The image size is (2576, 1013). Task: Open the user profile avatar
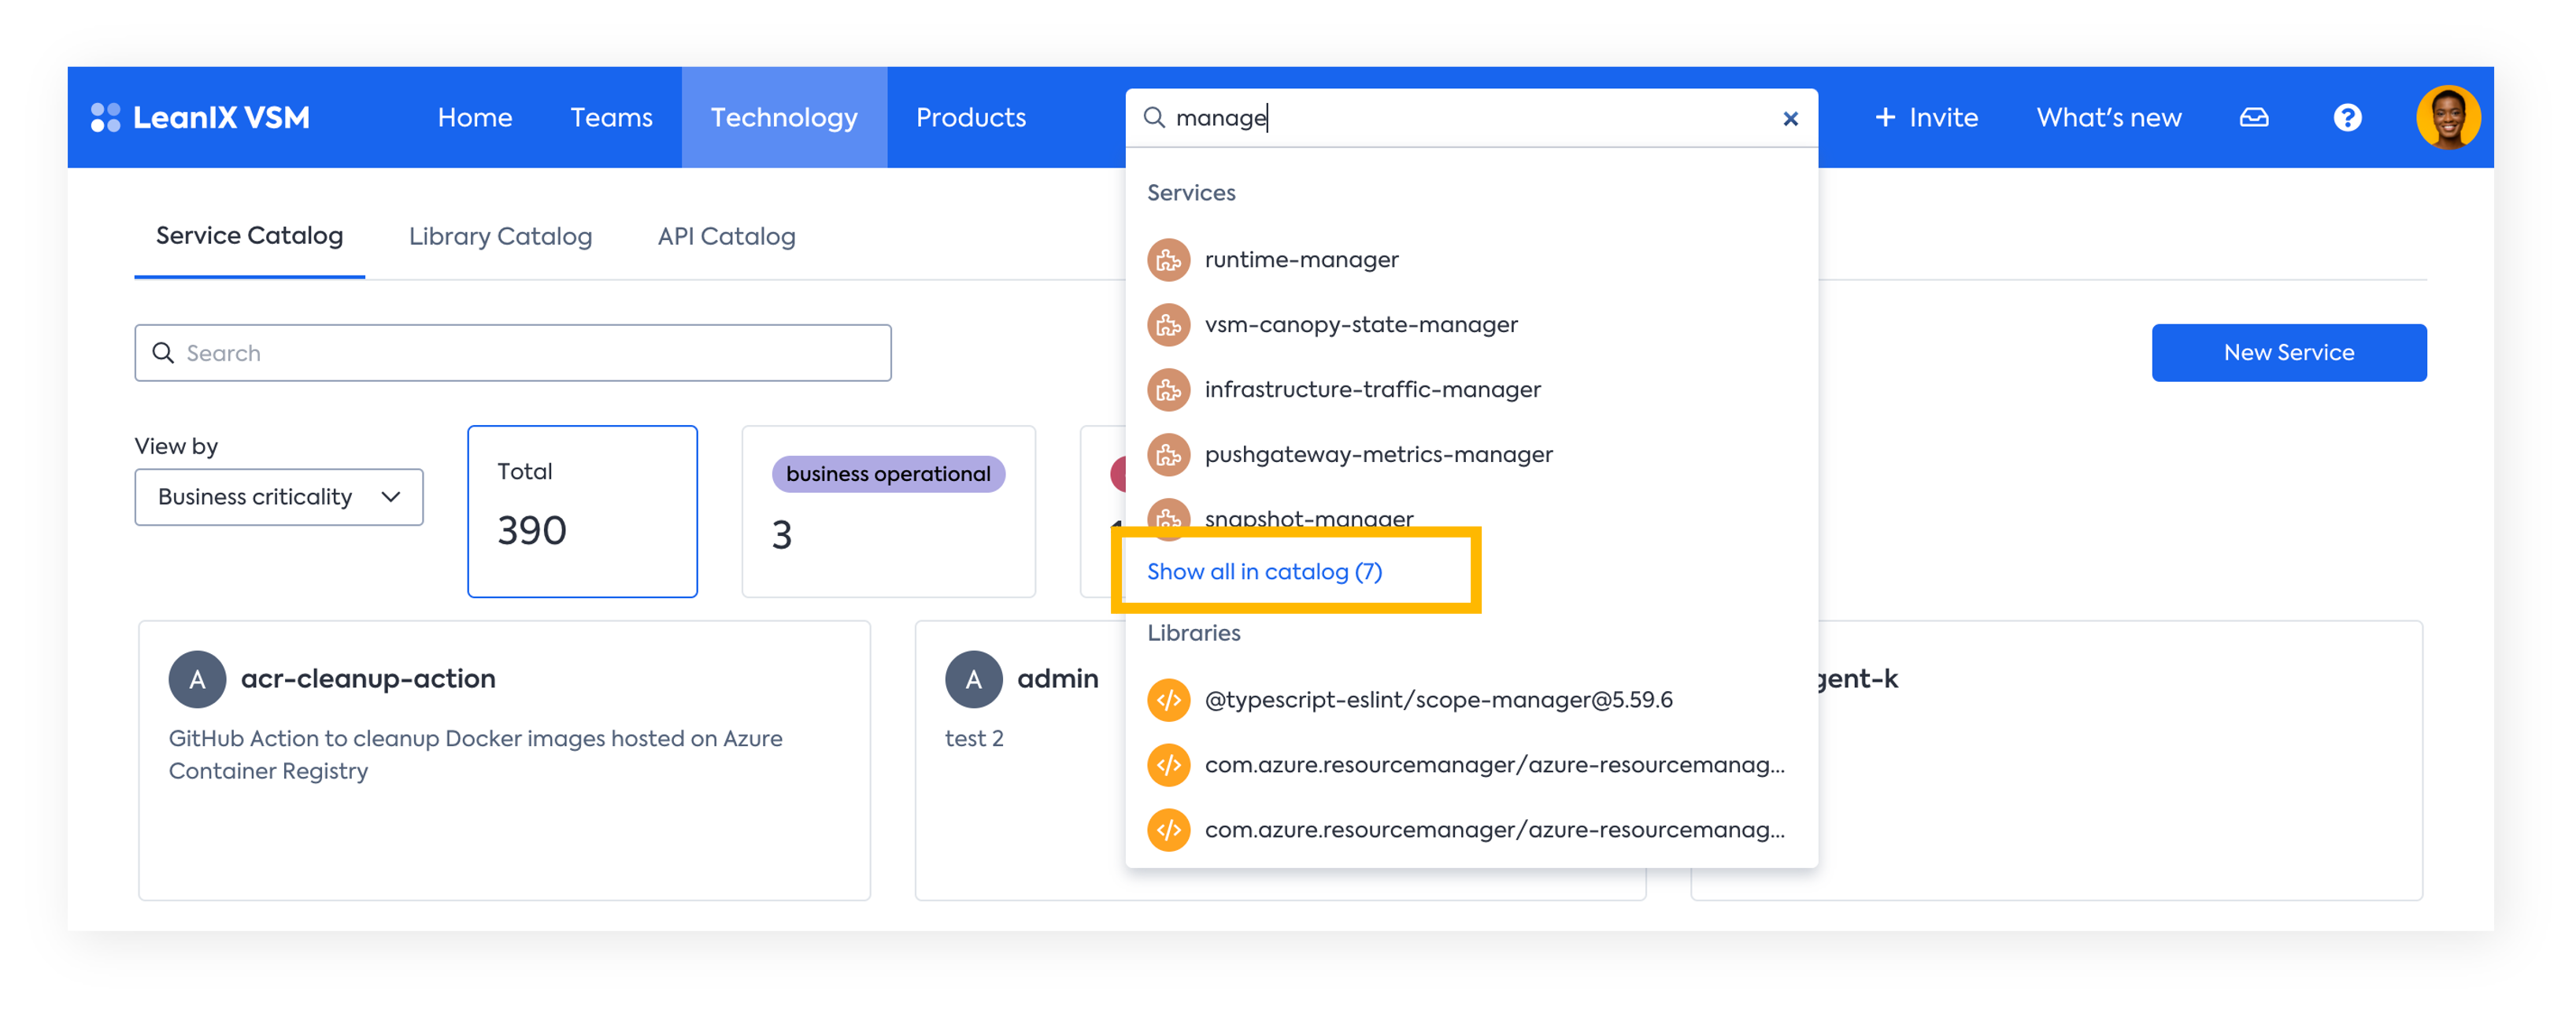(x=2447, y=117)
